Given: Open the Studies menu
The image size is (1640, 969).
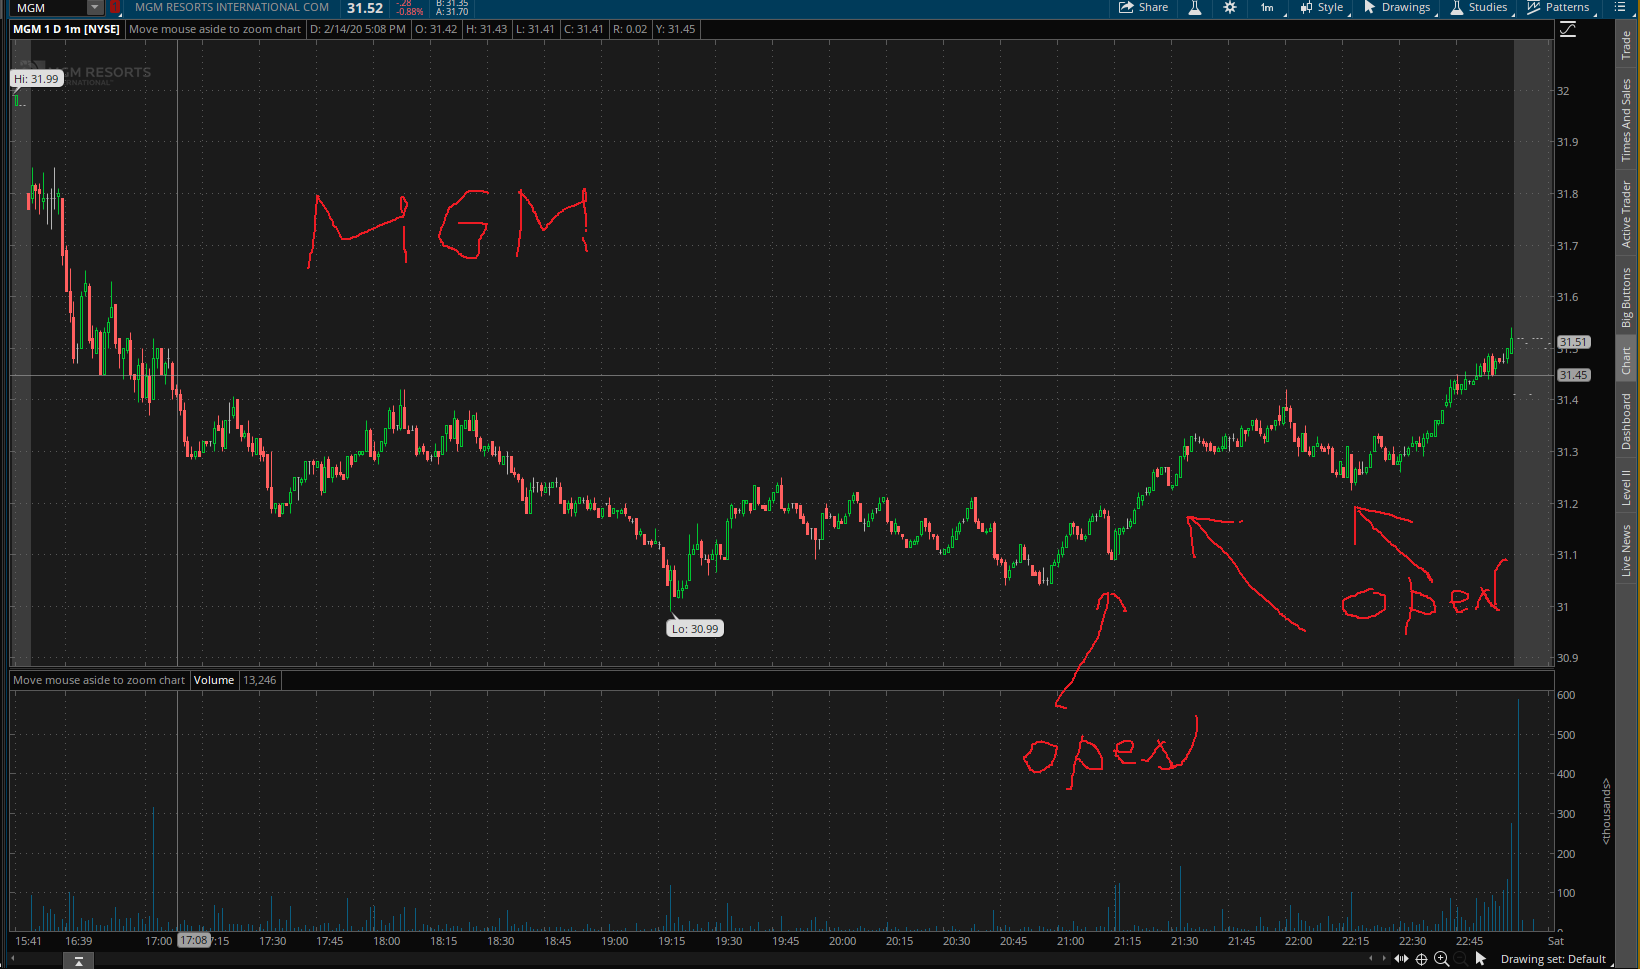Looking at the screenshot, I should point(1479,7).
